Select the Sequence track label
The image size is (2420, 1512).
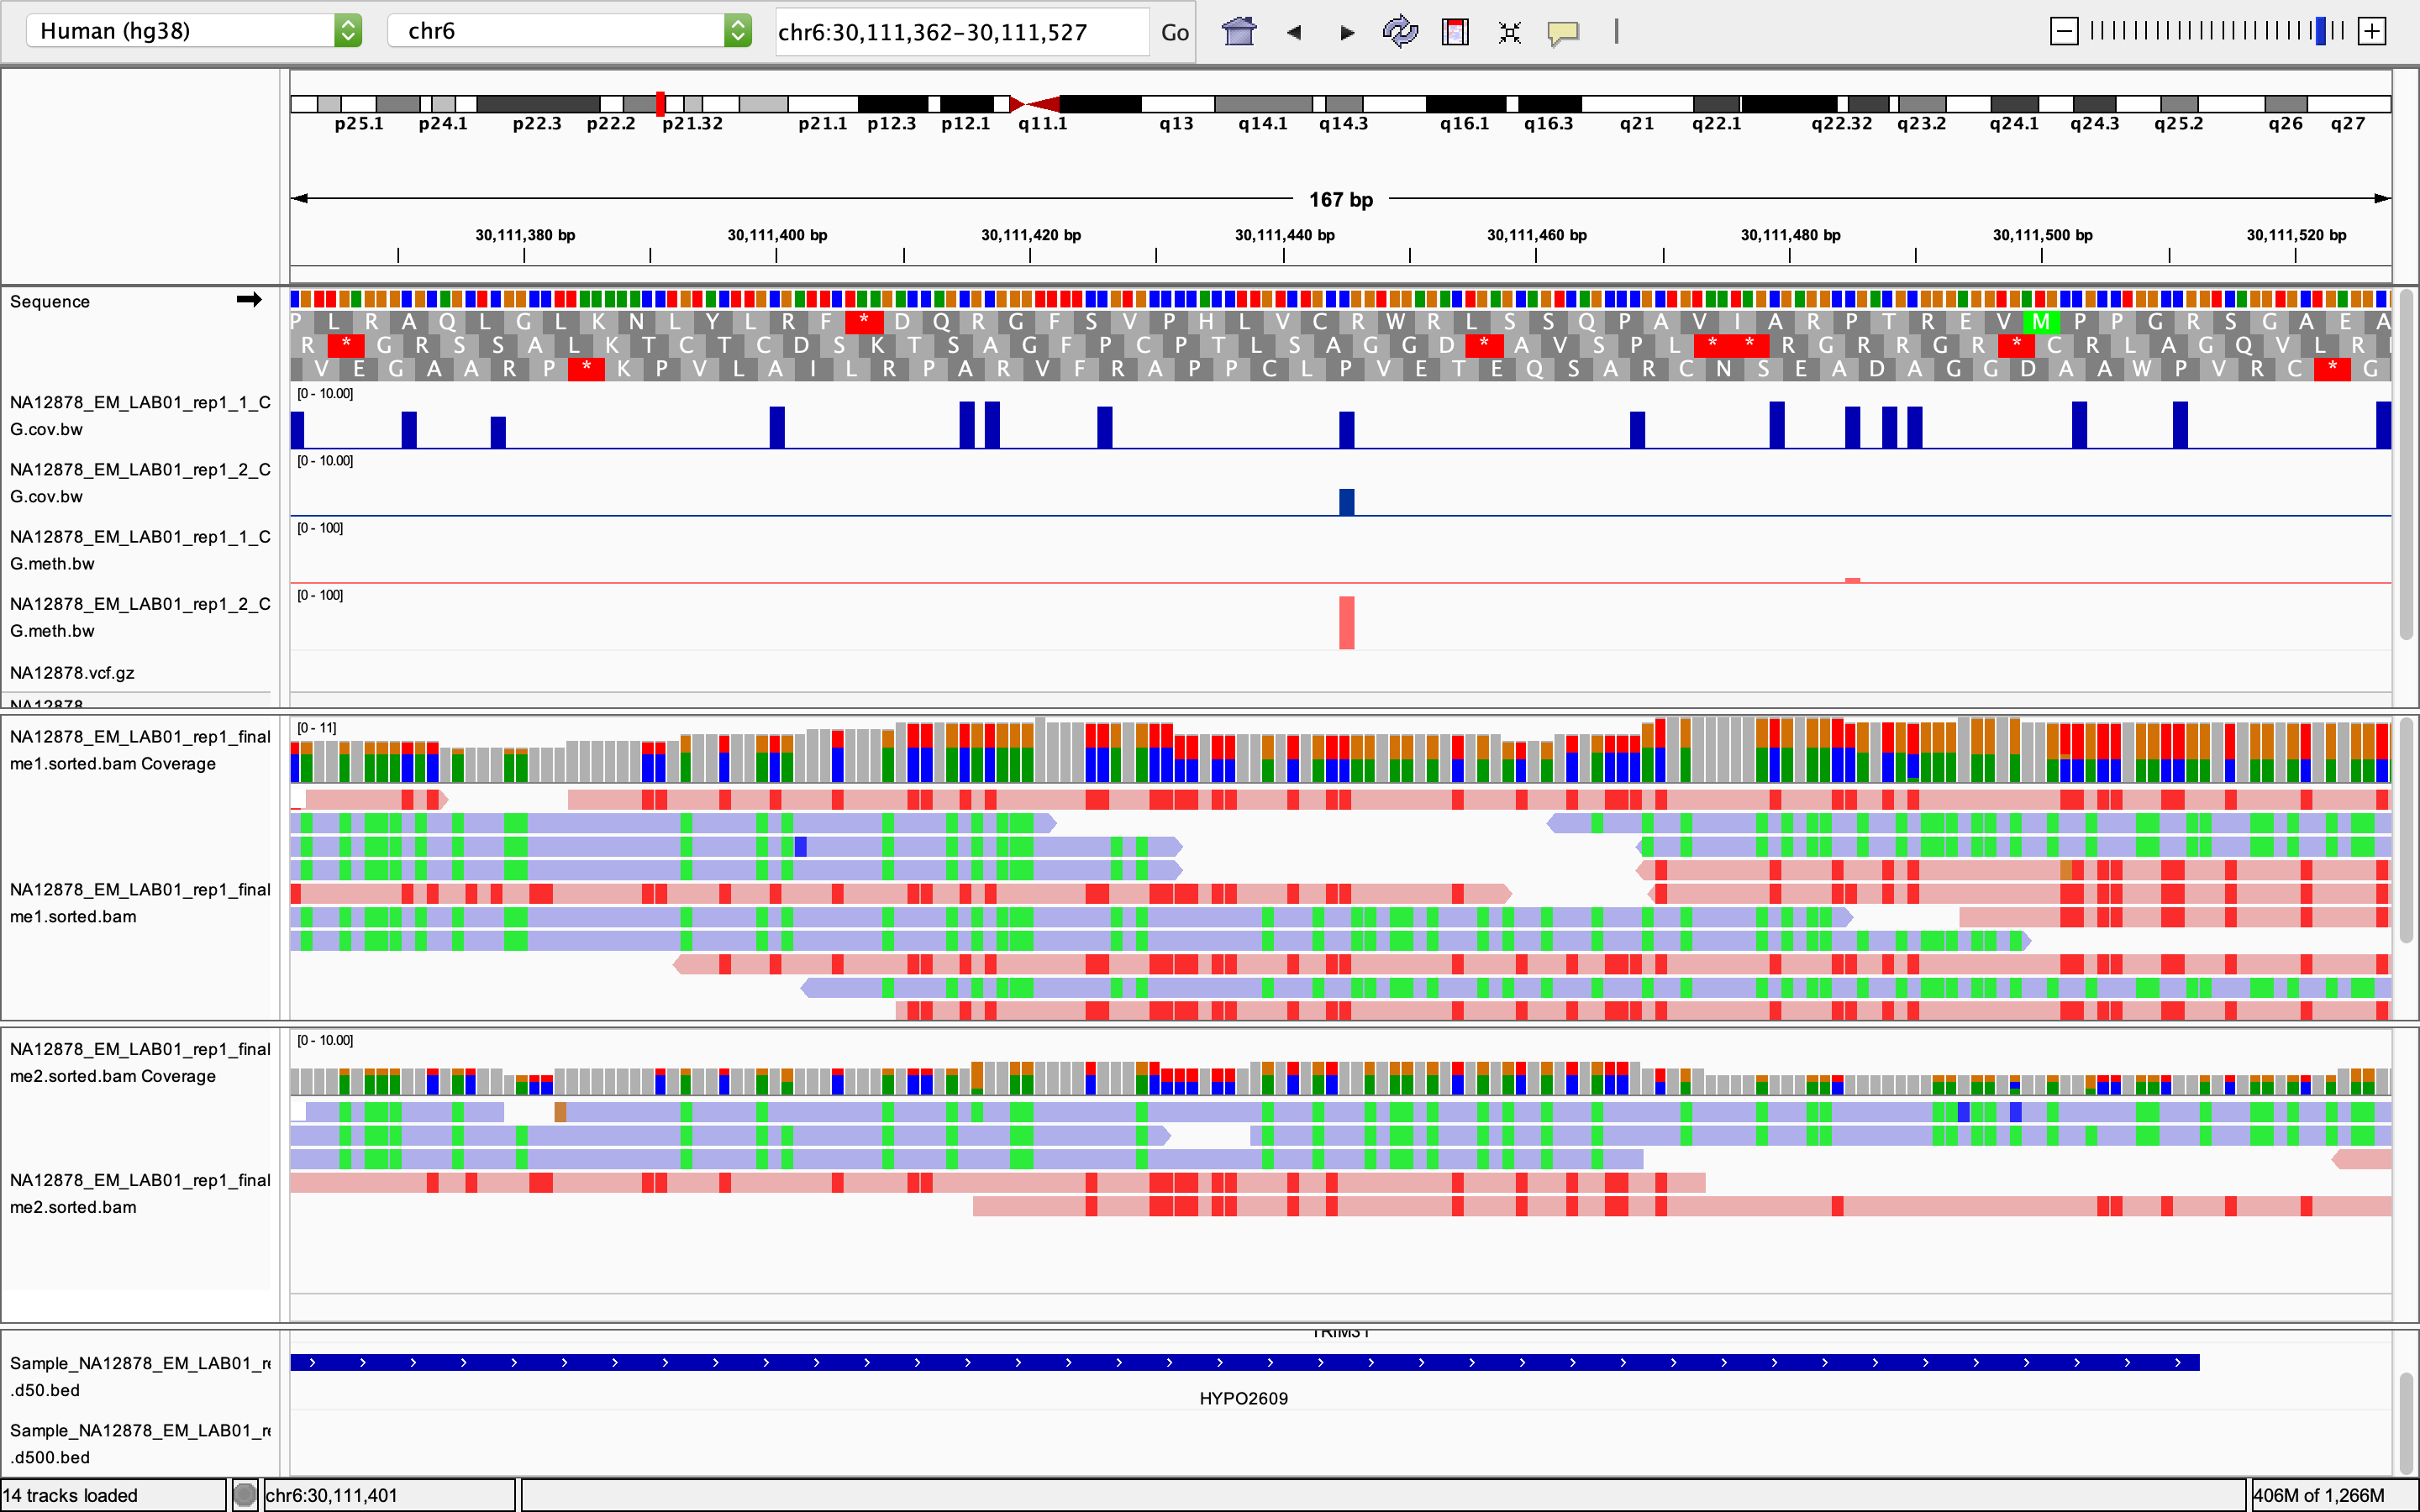50,302
